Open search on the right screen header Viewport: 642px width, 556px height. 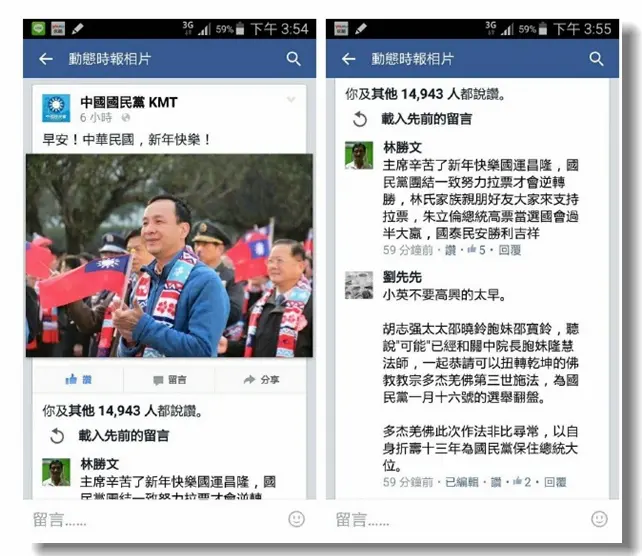pyautogui.click(x=596, y=59)
